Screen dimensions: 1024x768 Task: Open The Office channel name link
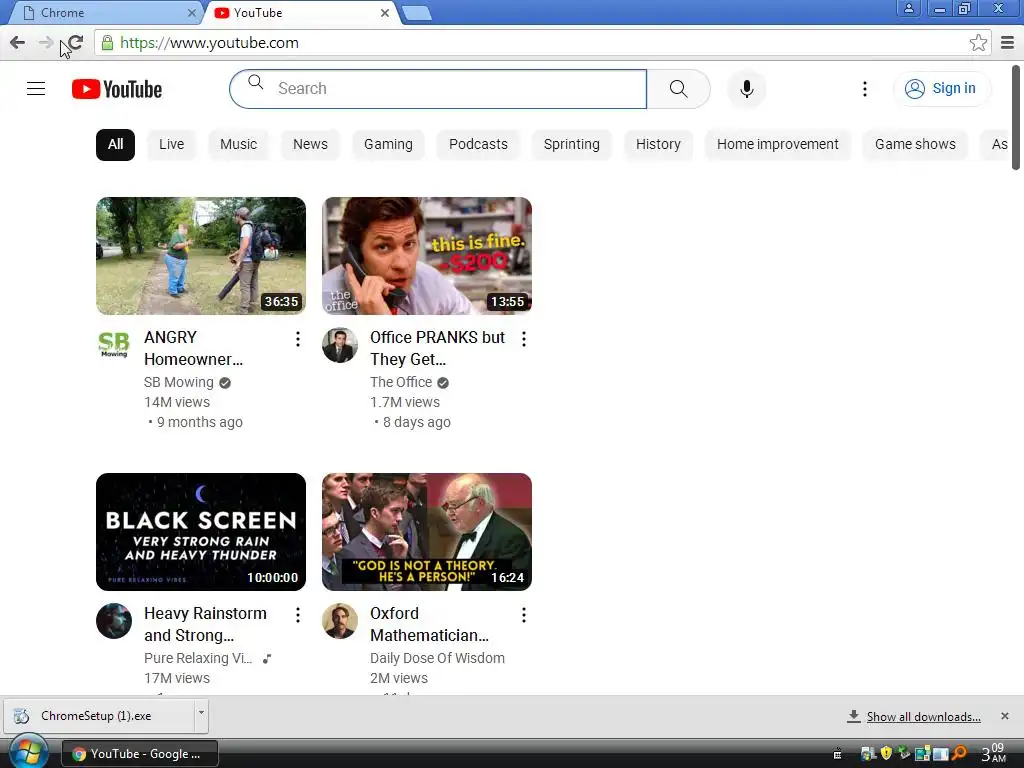(x=401, y=383)
